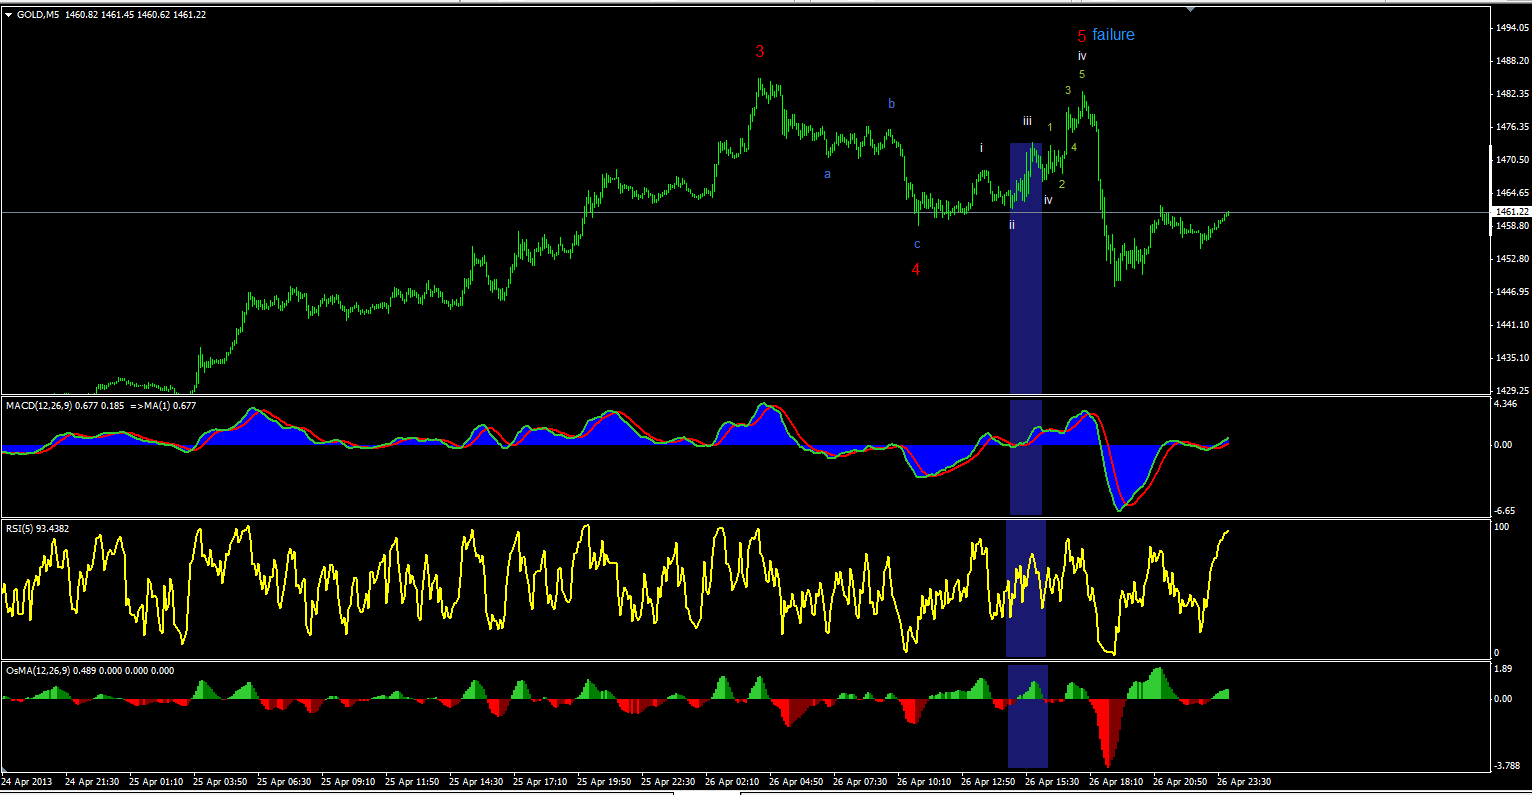Click the 100 level on RSI scale
The width and height of the screenshot is (1532, 795).
1502,526
